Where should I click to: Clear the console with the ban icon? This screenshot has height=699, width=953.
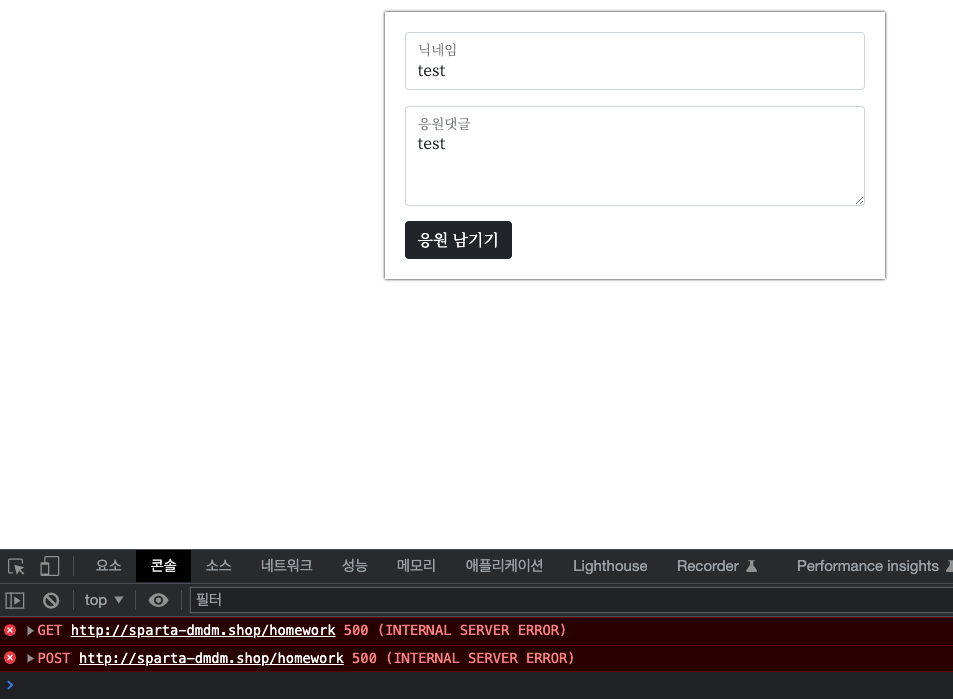point(51,601)
